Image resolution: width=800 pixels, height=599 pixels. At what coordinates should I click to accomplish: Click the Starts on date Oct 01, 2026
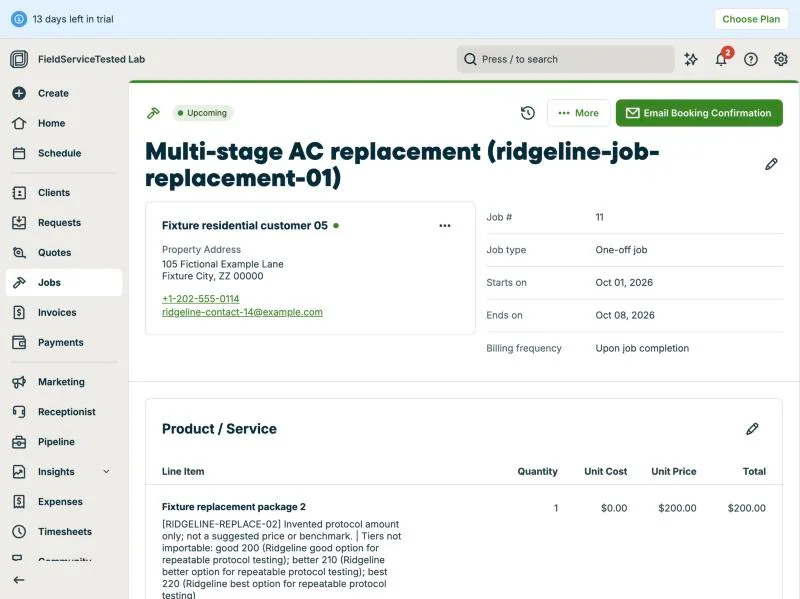tap(624, 283)
